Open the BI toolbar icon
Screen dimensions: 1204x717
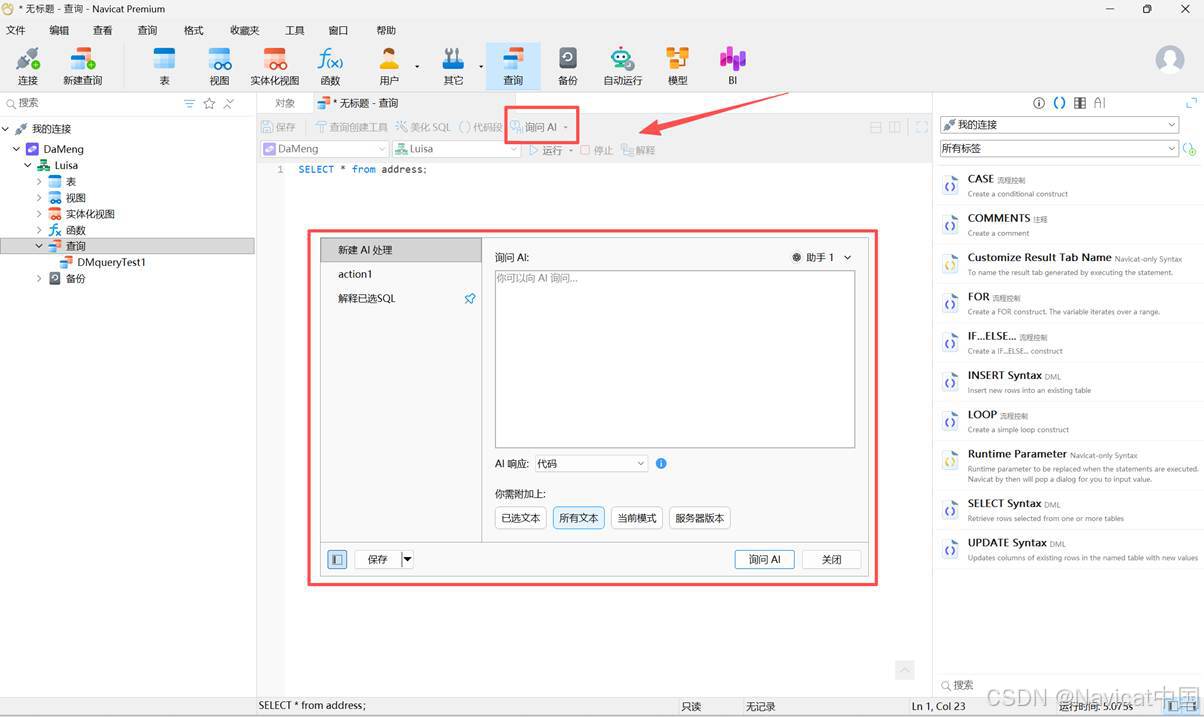coord(732,66)
